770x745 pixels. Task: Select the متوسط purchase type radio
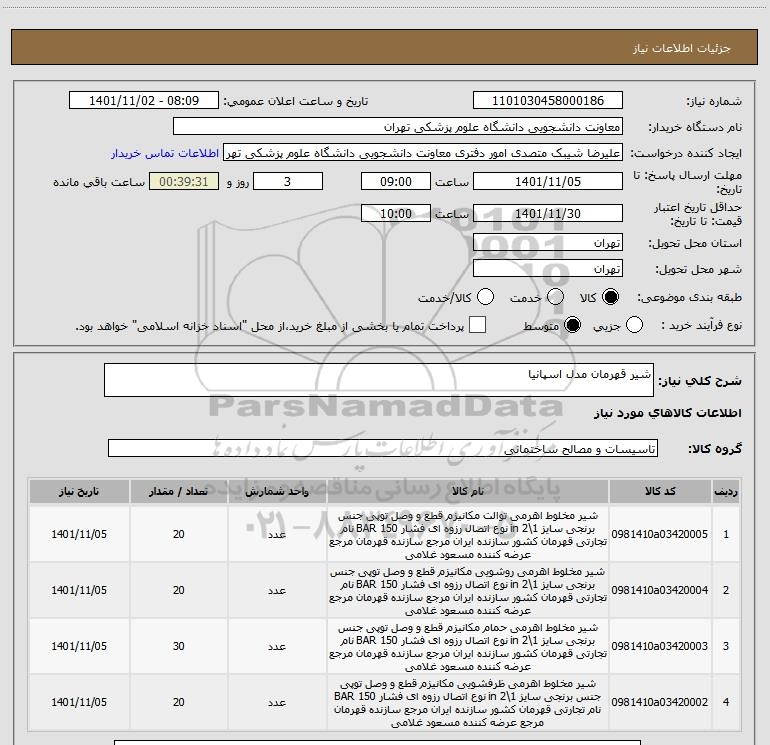(572, 325)
